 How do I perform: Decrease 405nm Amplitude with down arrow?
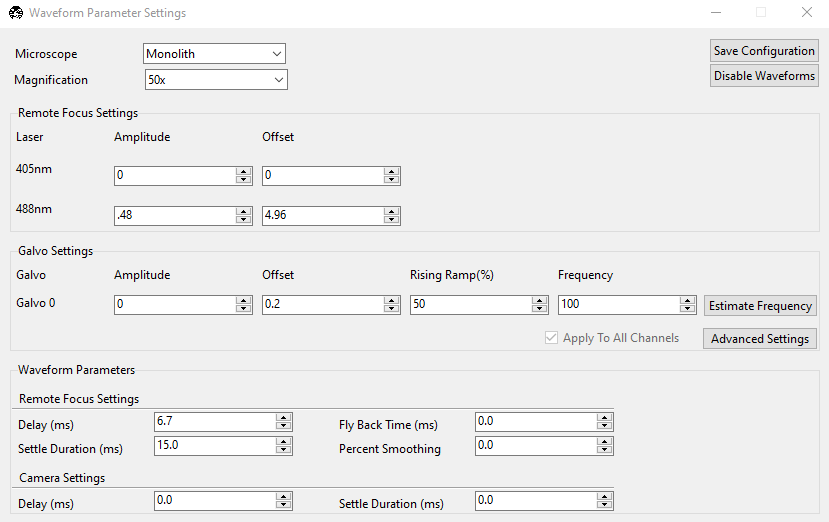tap(244, 180)
